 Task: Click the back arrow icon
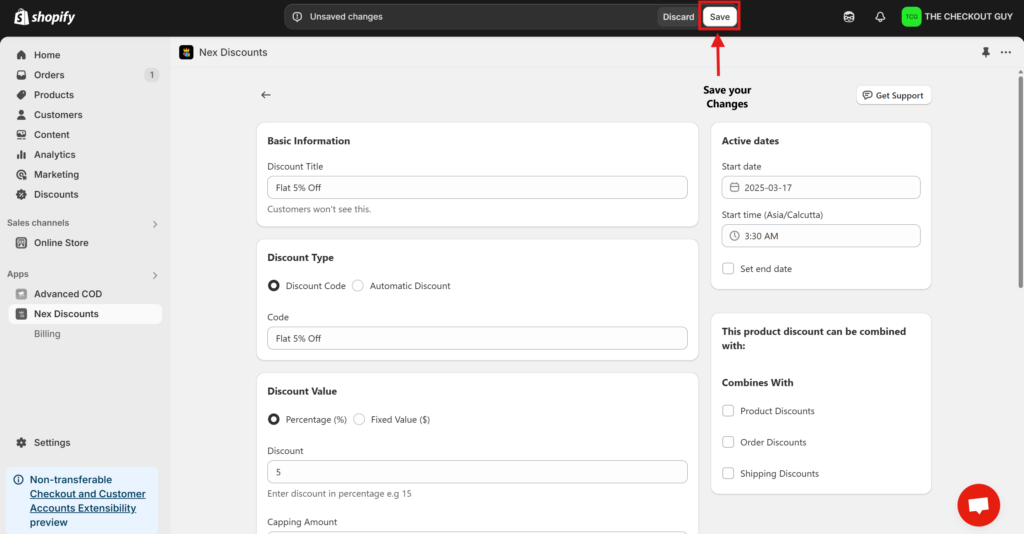coord(266,95)
